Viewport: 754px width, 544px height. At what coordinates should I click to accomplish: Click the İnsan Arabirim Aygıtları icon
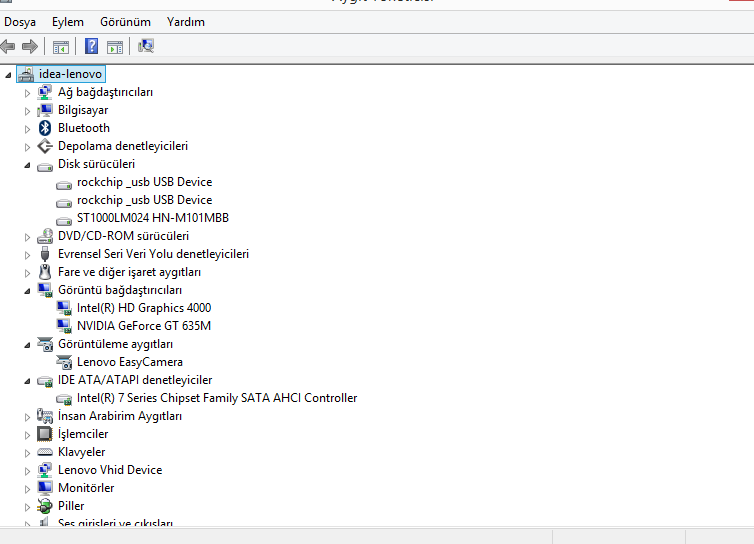point(45,416)
